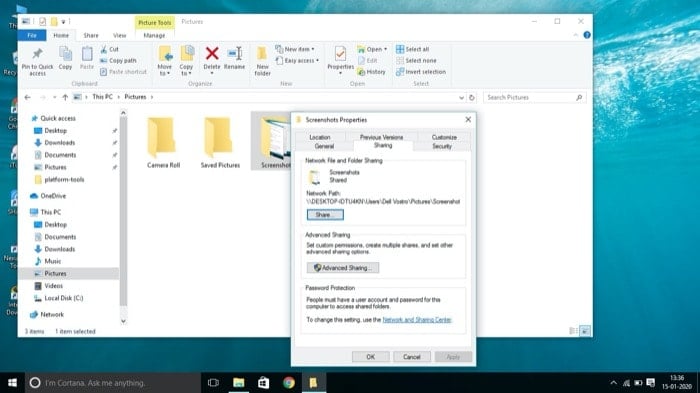The height and width of the screenshot is (393, 700).
Task: Click the Back navigation arrow
Action: 28,97
